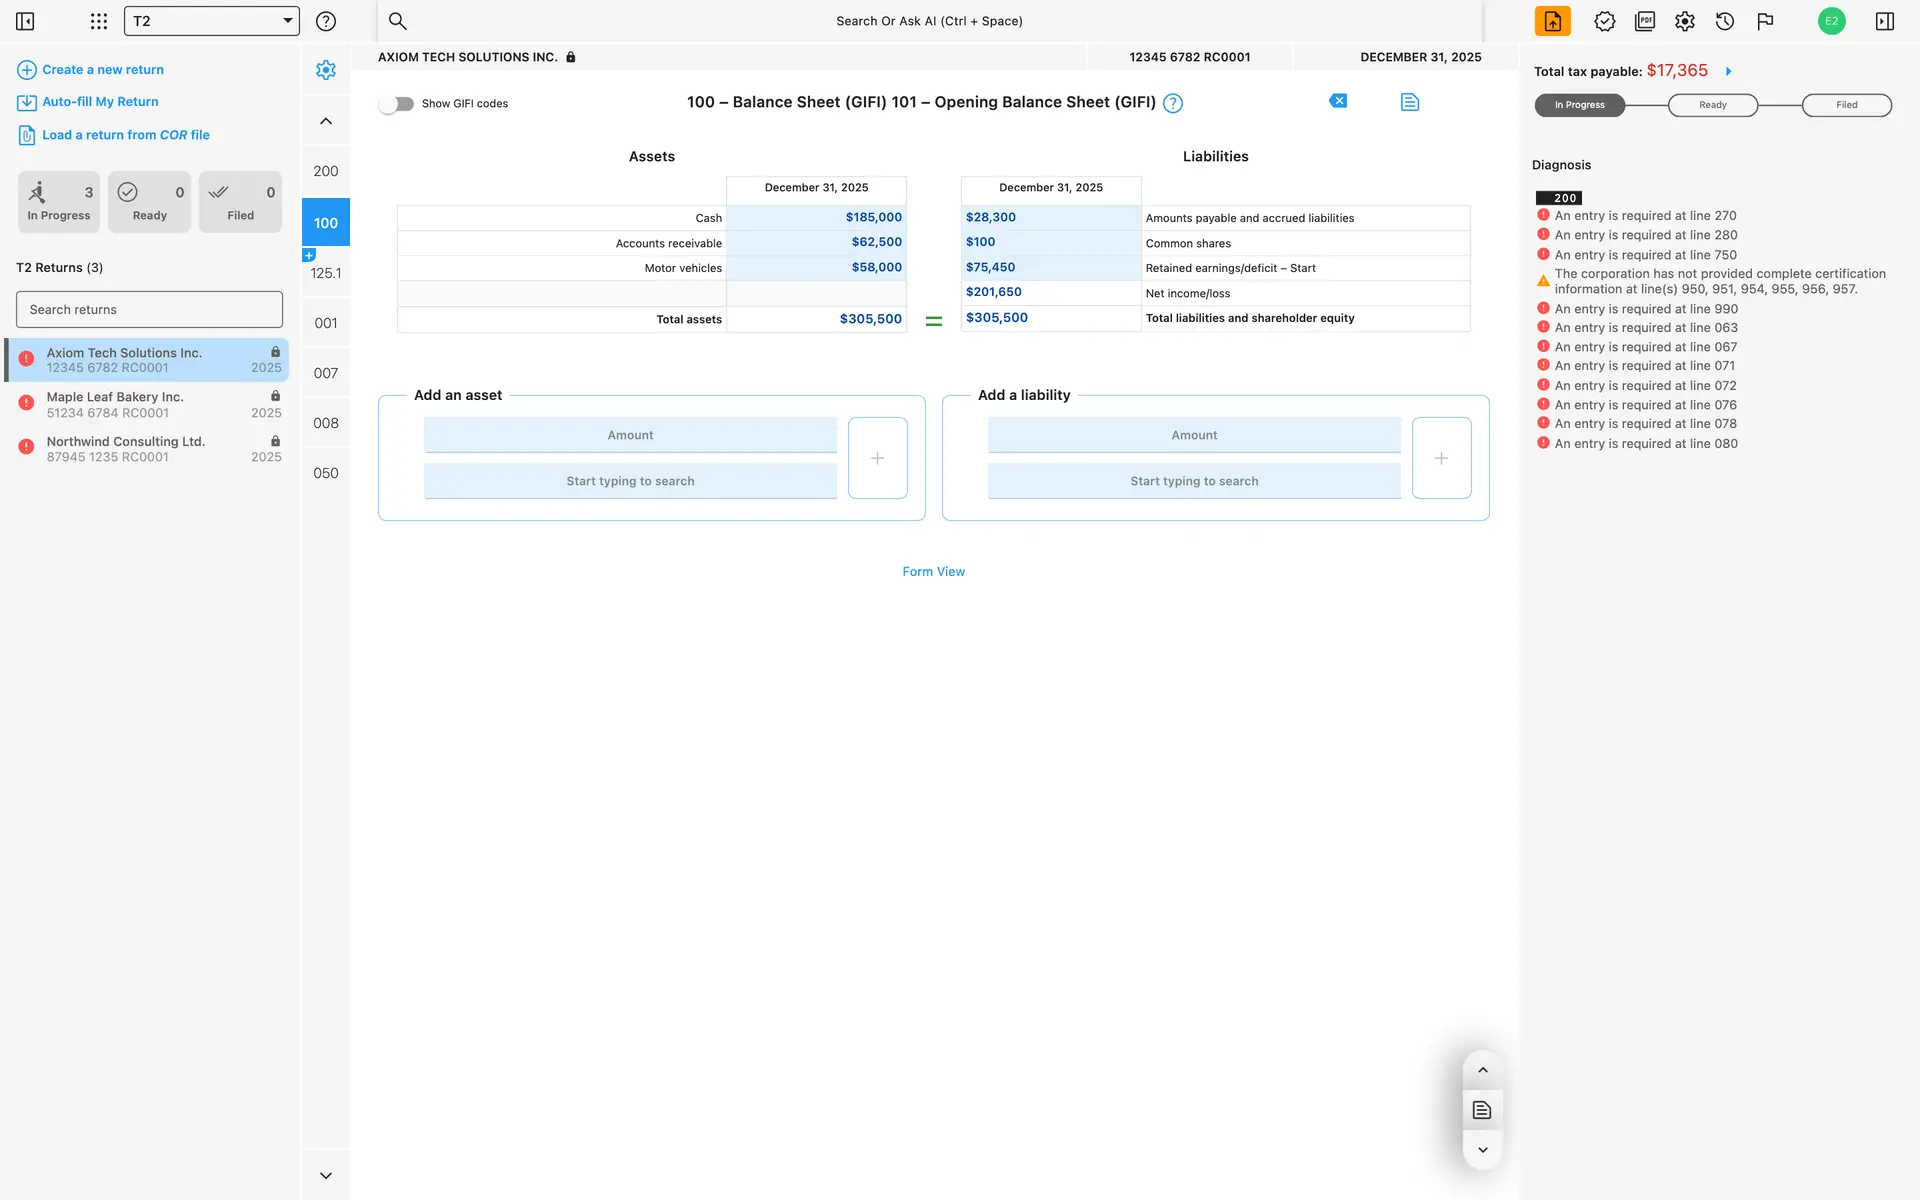
Task: Click Create a new return
Action: point(91,70)
